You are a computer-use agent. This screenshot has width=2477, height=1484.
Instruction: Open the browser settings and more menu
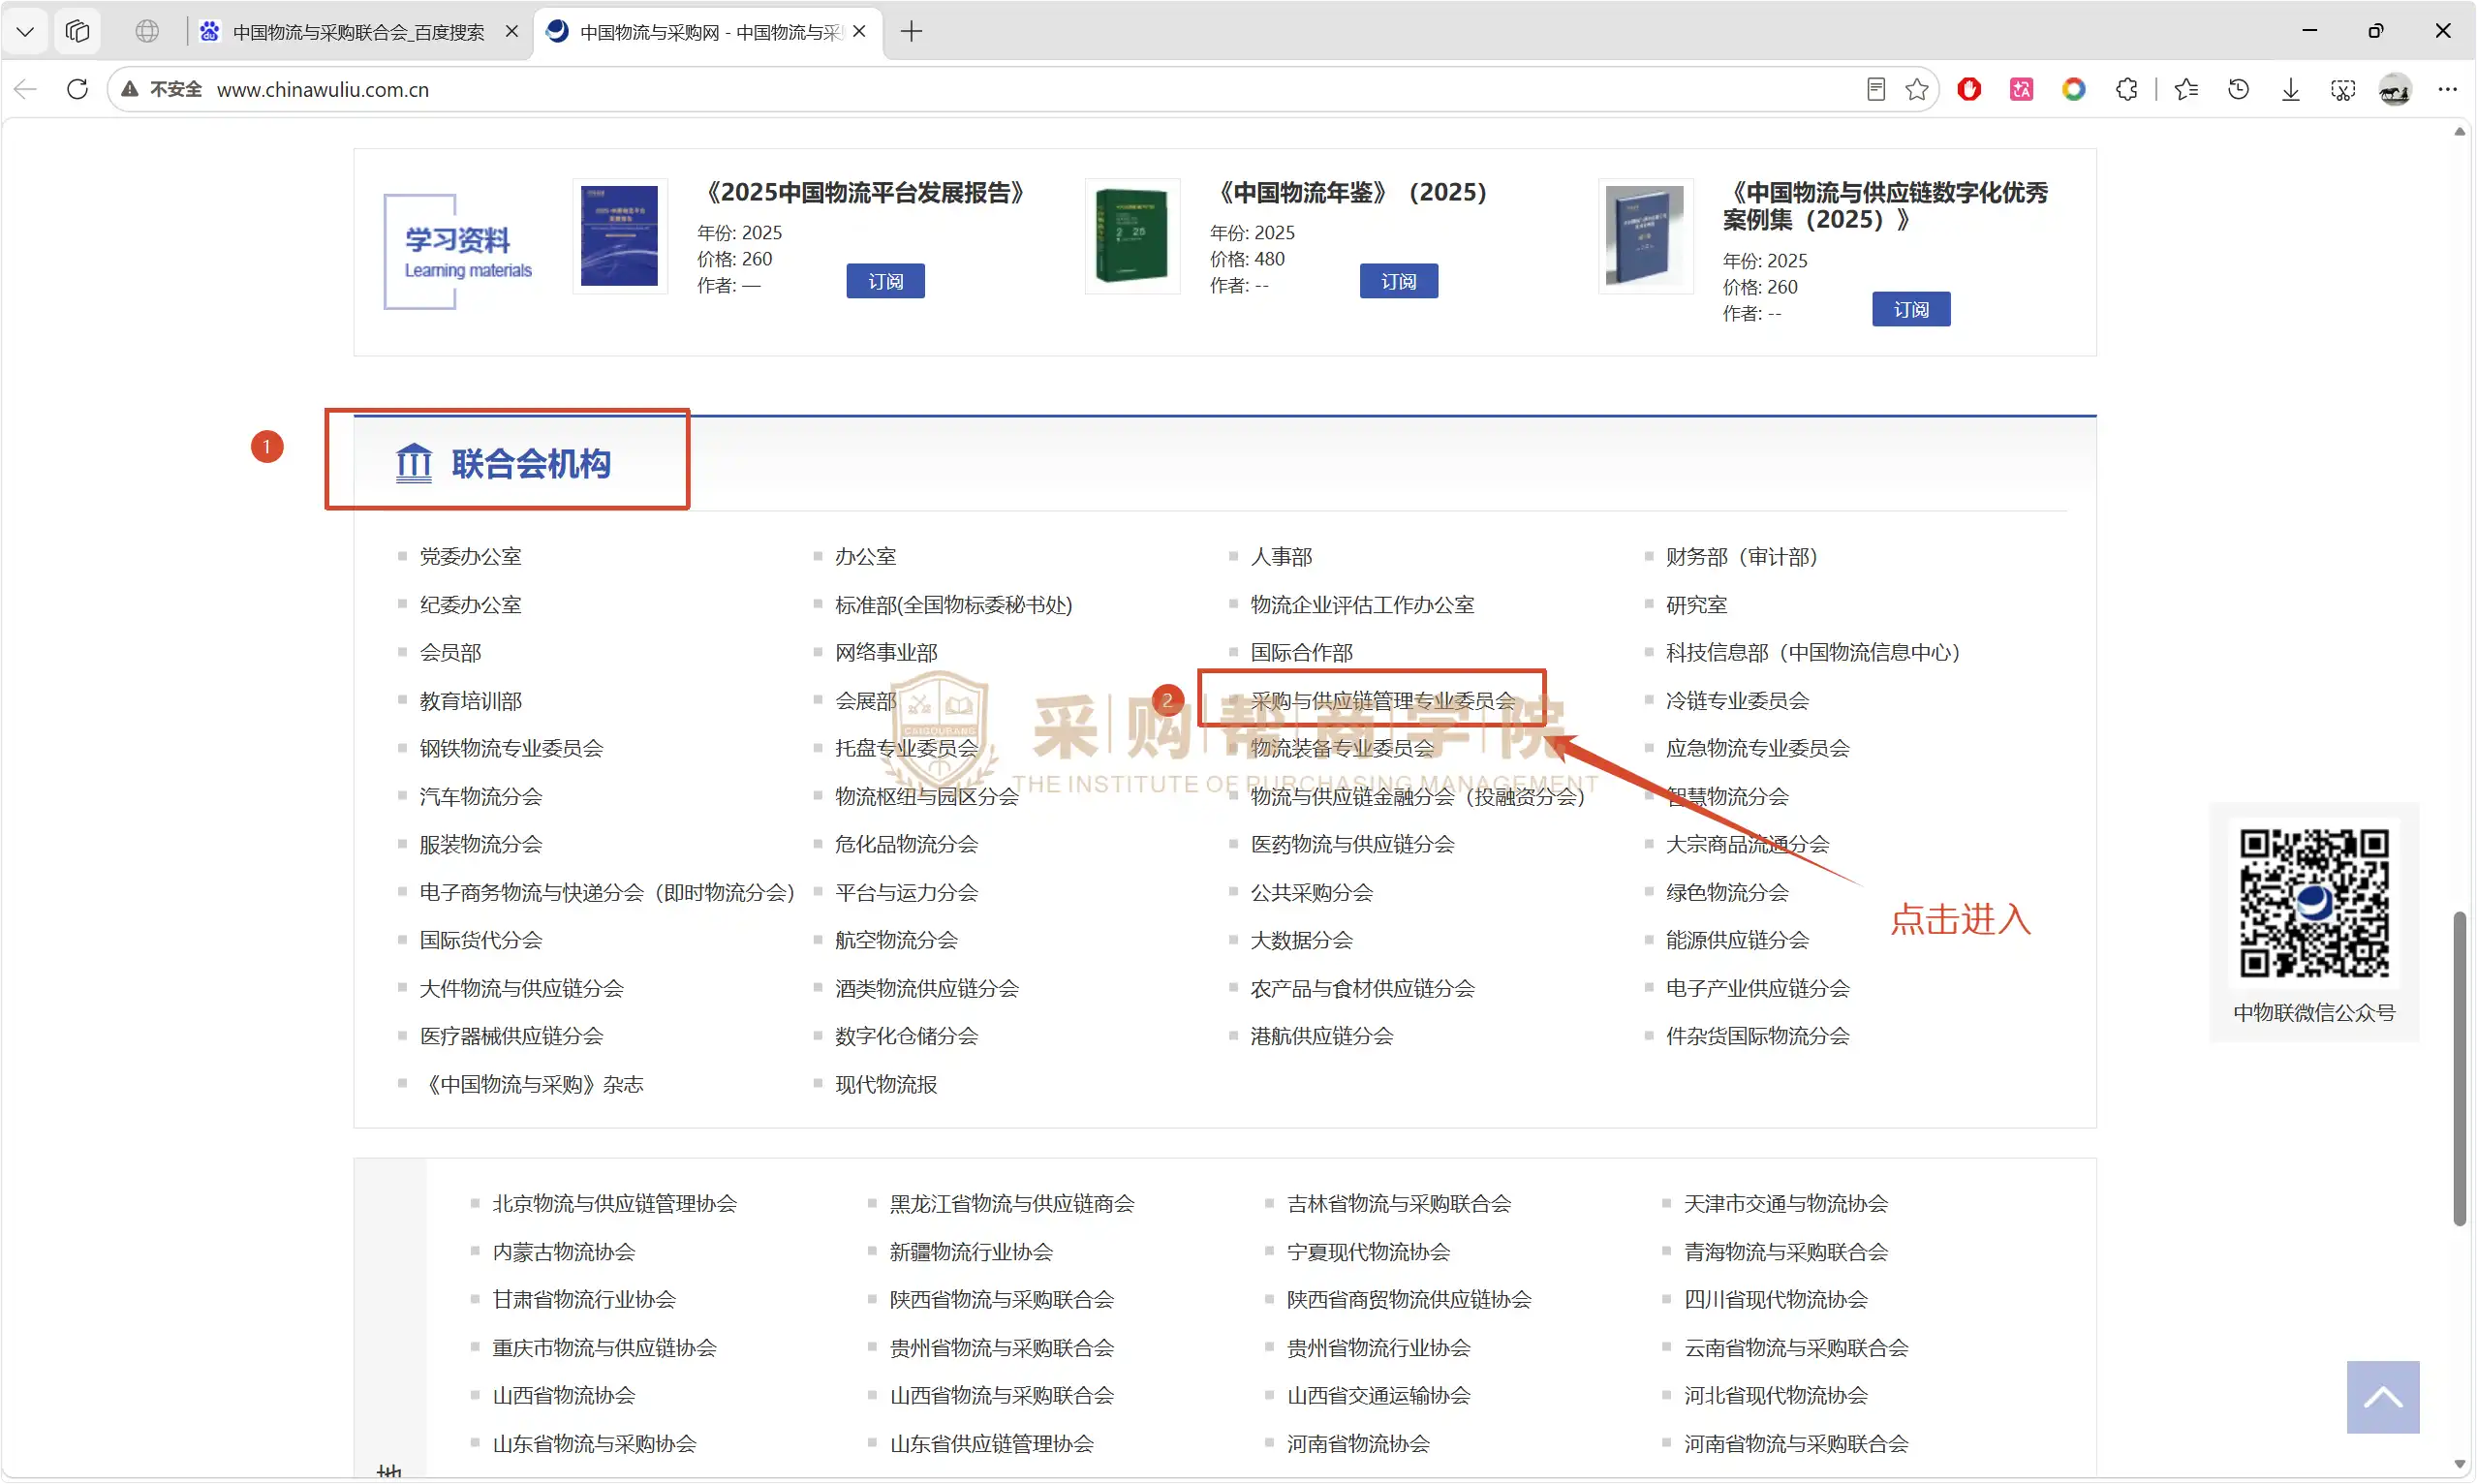2447,89
